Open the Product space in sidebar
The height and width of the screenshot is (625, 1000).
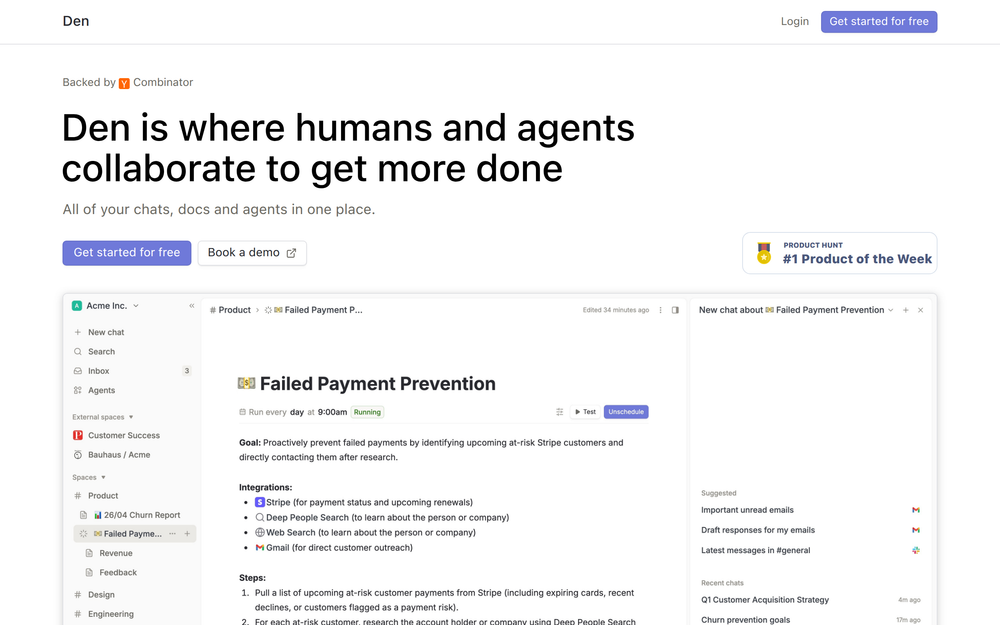coord(103,496)
